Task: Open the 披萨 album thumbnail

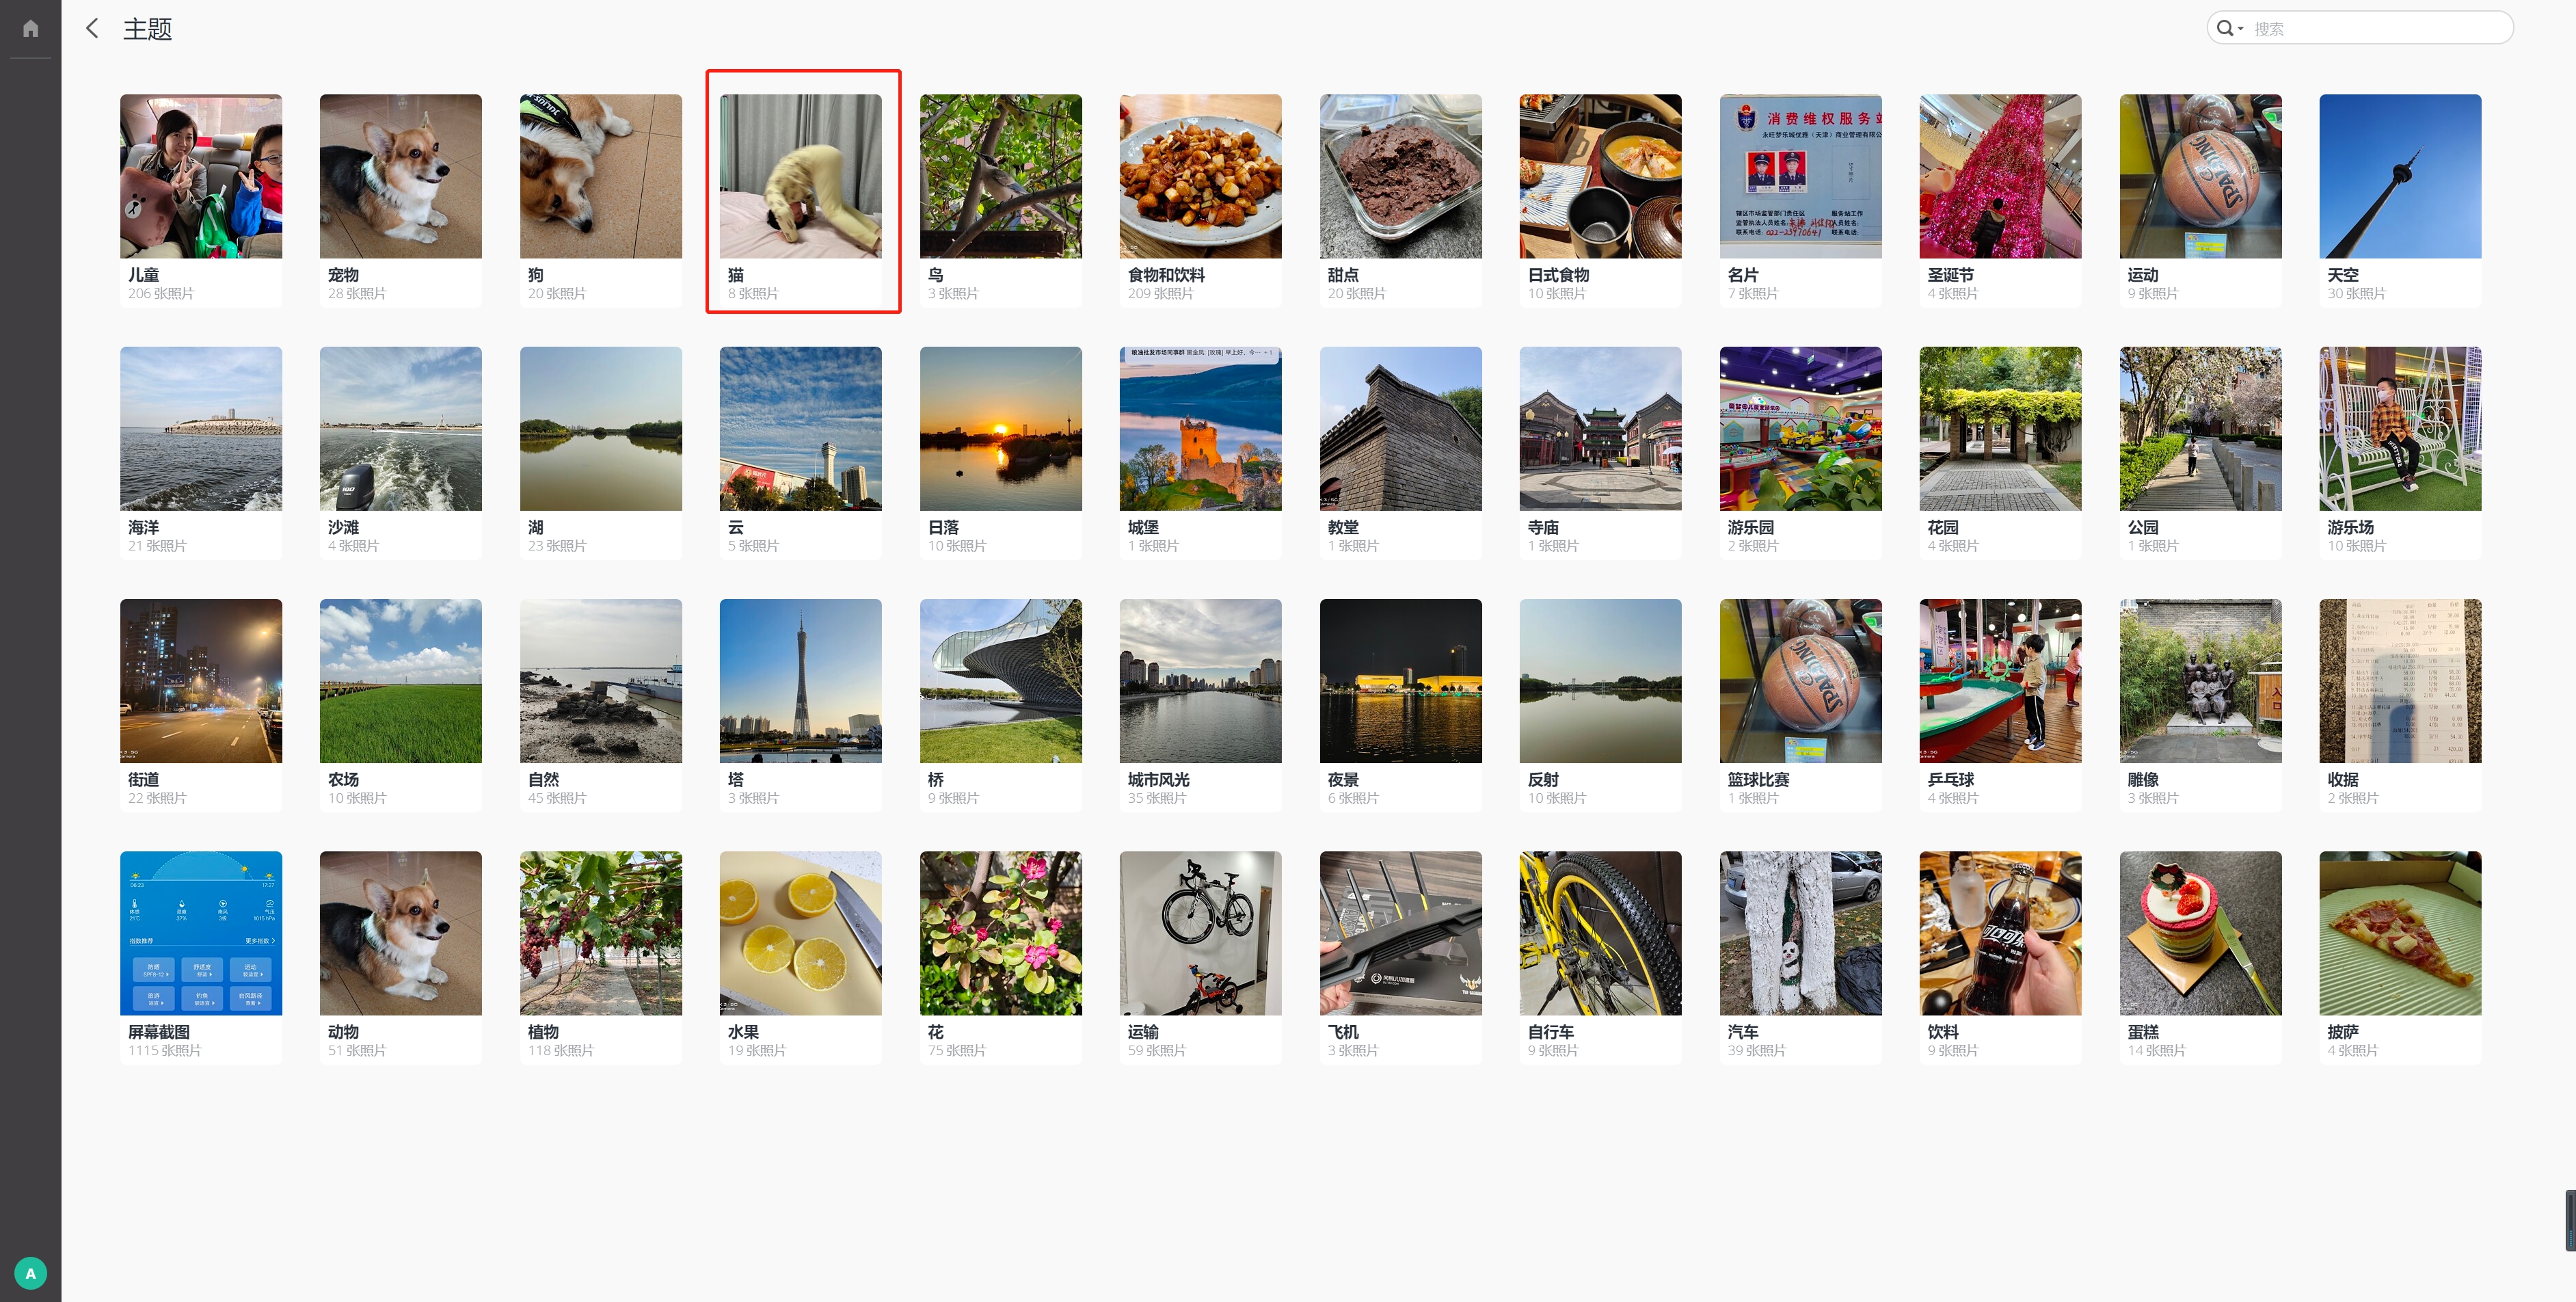Action: click(2400, 933)
